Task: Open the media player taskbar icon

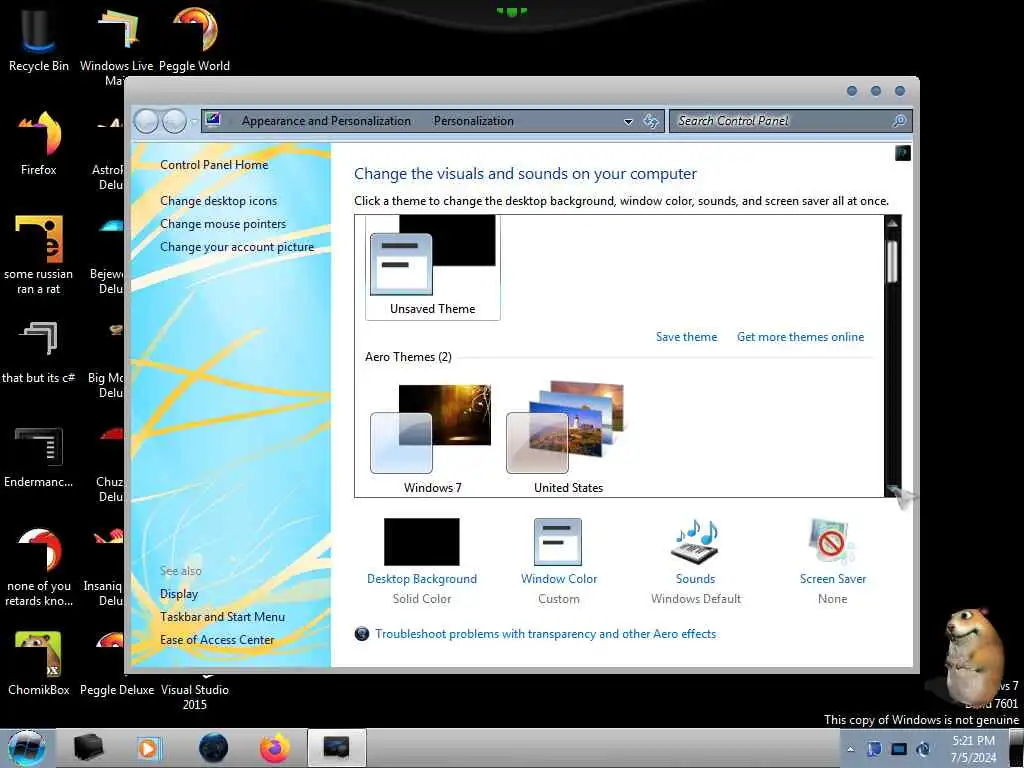Action: pyautogui.click(x=148, y=748)
